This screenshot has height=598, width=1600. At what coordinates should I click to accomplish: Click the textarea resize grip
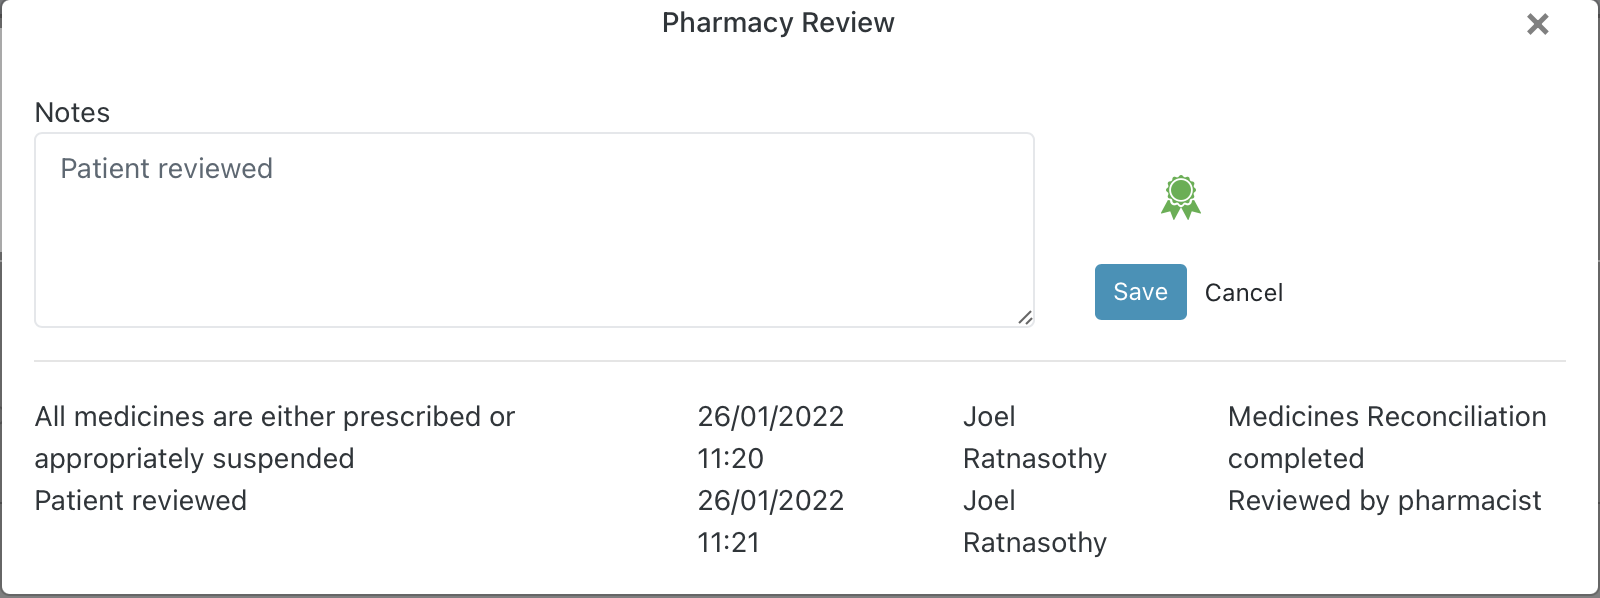point(1026,318)
